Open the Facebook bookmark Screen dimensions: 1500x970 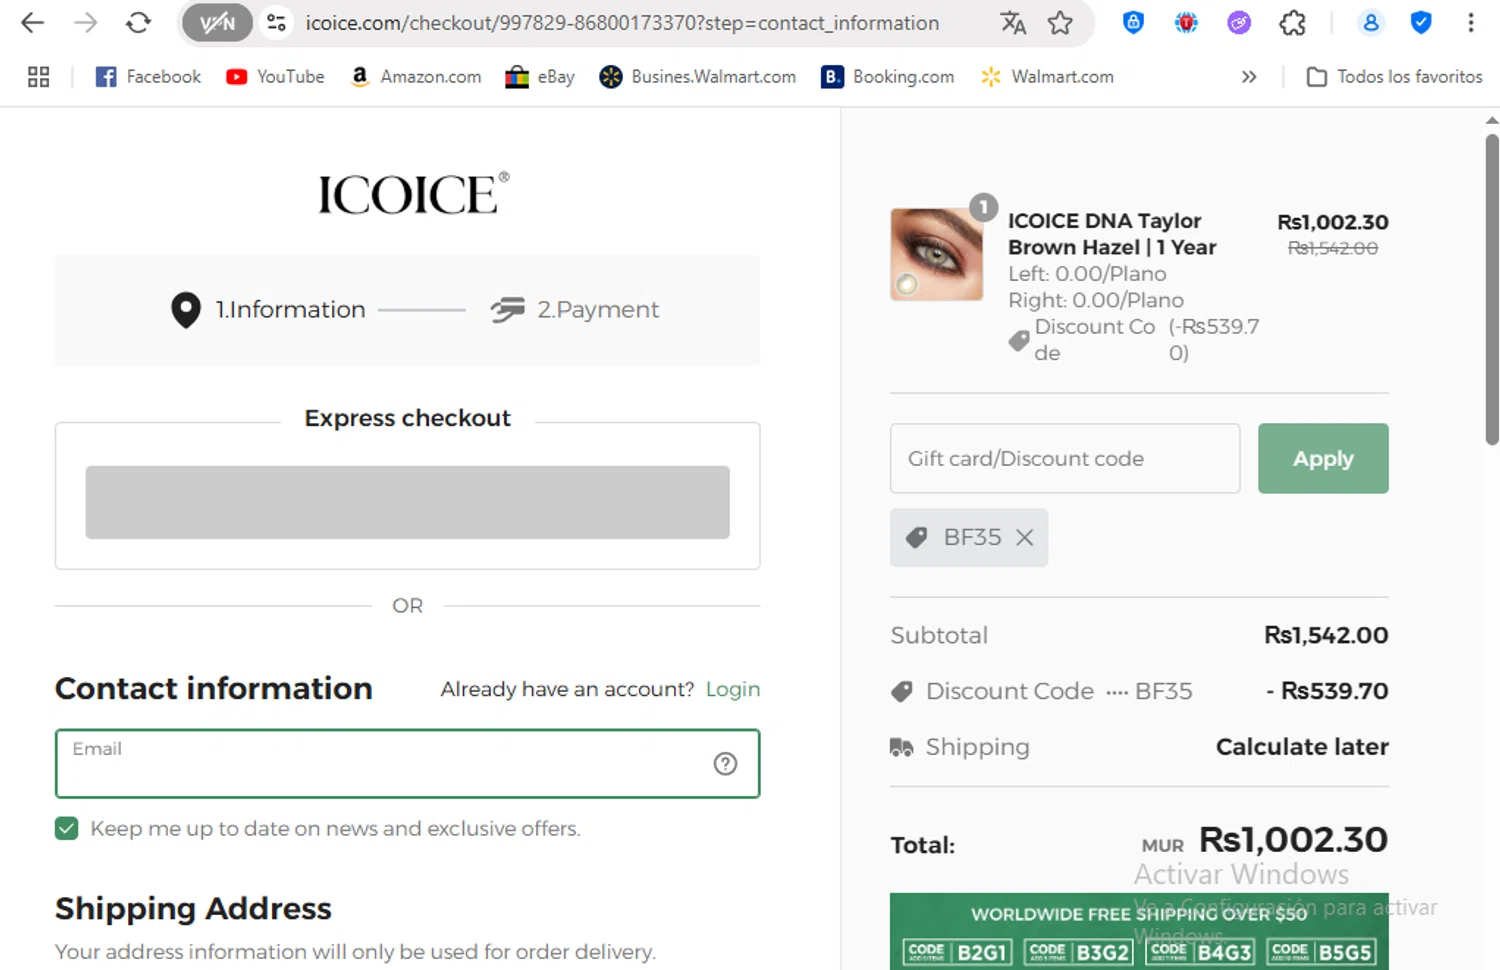coord(148,77)
